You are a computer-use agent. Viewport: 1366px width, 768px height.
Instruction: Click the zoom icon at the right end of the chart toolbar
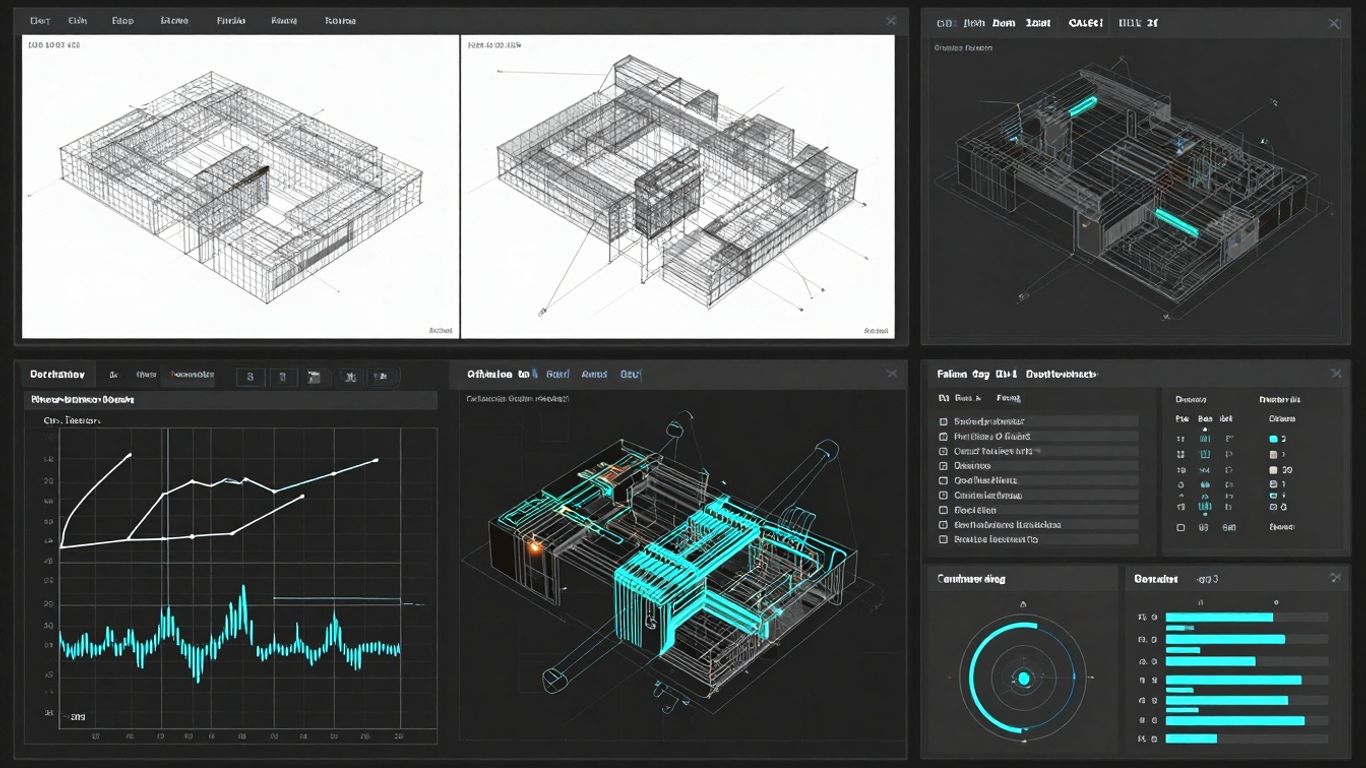382,377
